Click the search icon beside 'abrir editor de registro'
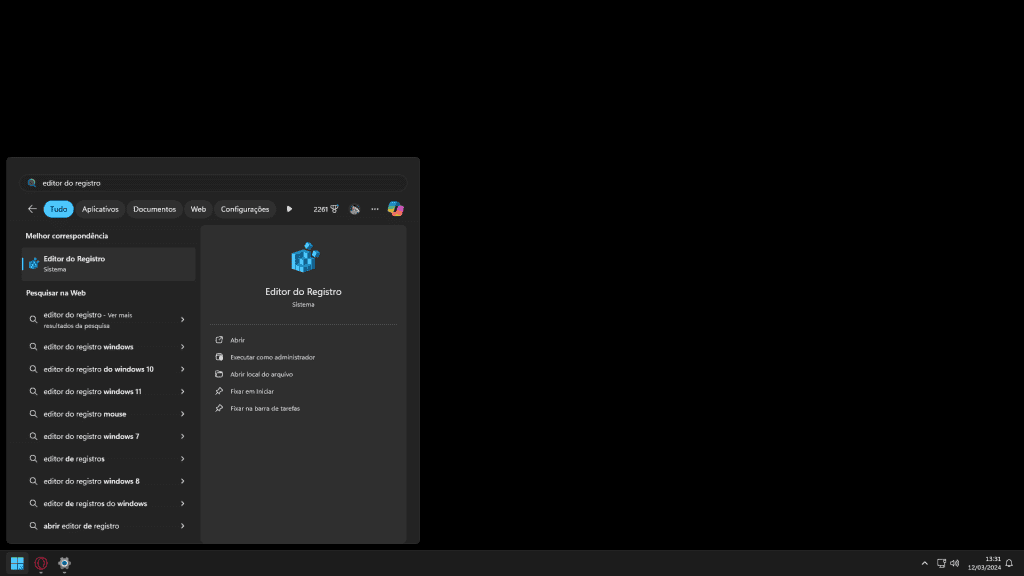 pos(33,526)
